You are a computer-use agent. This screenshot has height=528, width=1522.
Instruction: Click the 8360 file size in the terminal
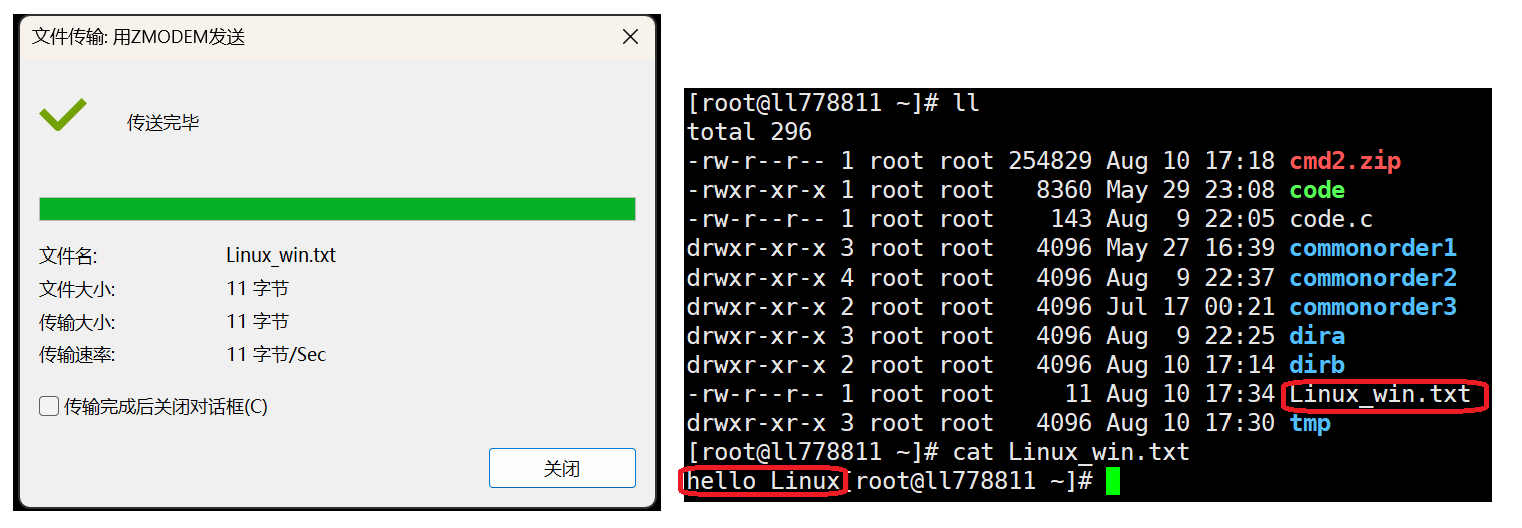1064,190
